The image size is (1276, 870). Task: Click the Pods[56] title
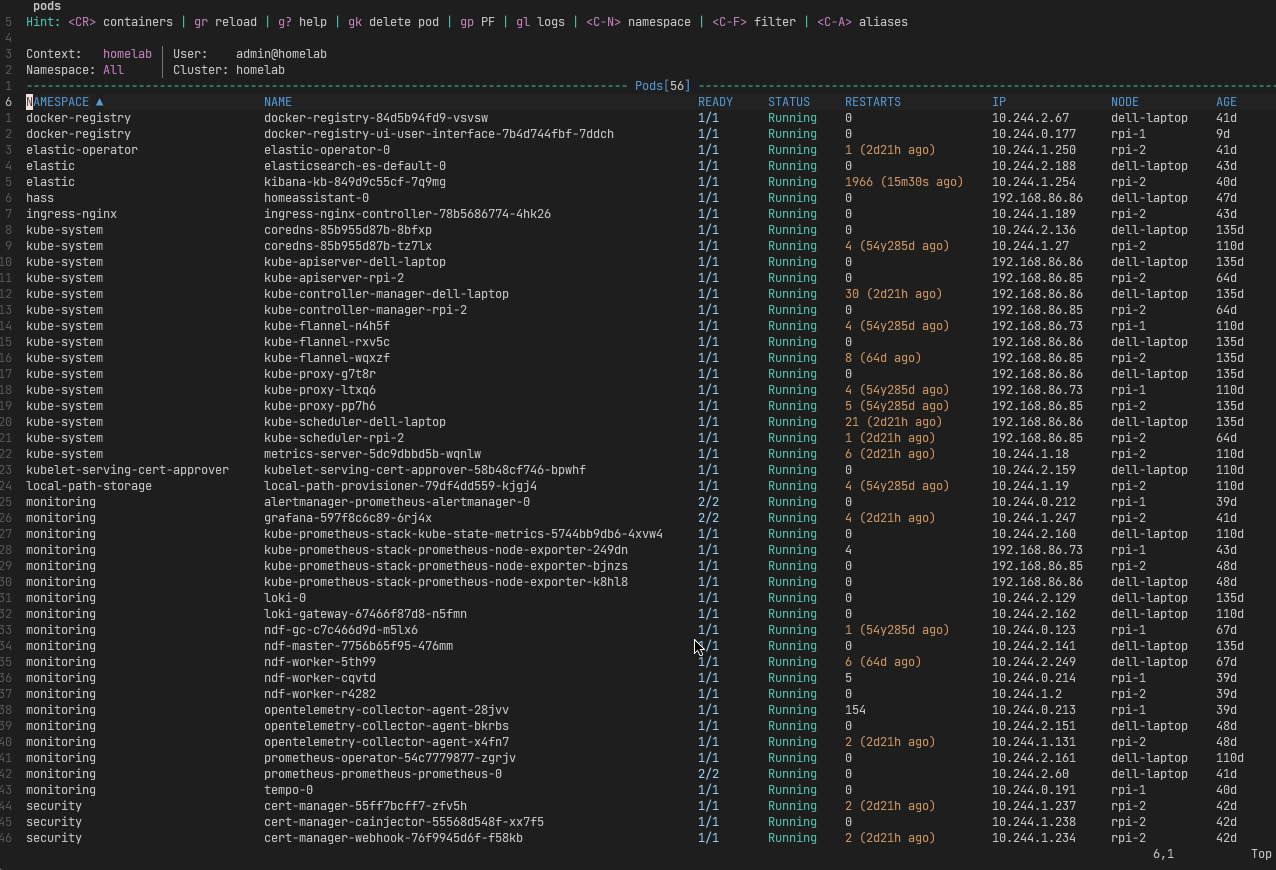(x=662, y=86)
